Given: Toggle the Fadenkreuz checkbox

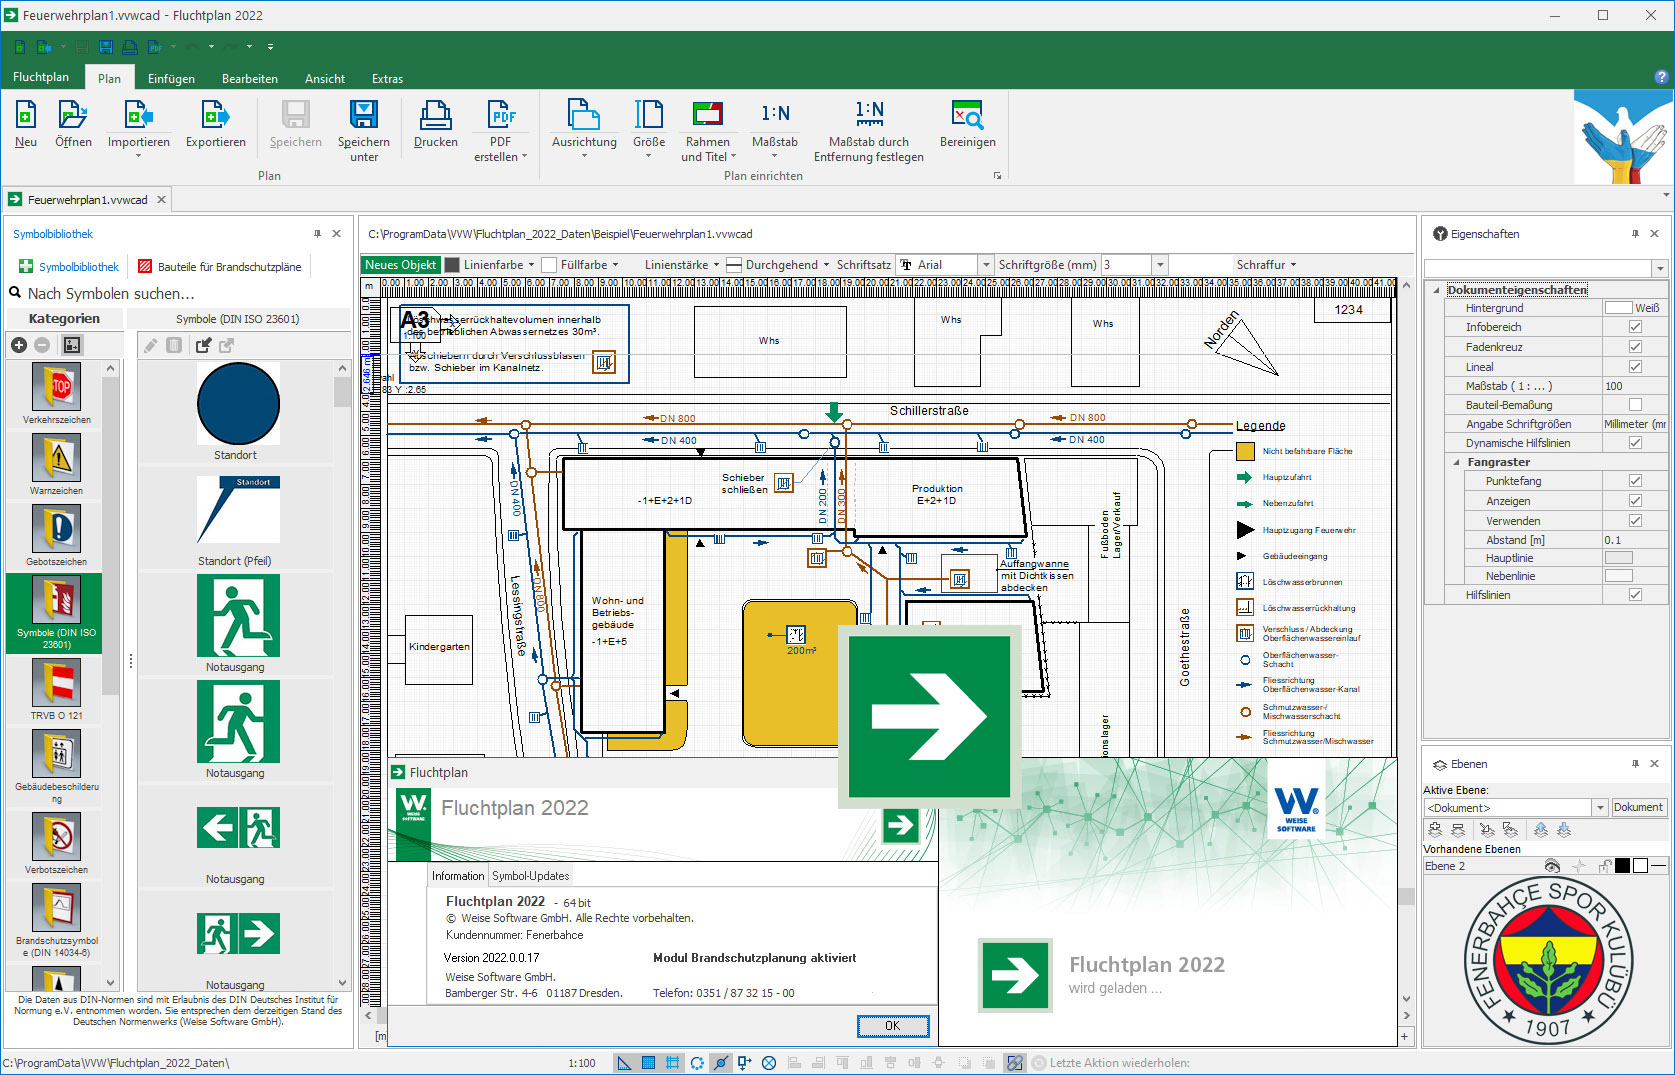Looking at the screenshot, I should [x=1635, y=347].
